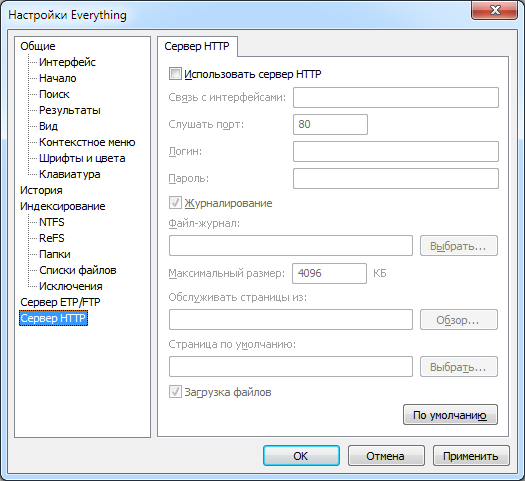This screenshot has width=525, height=481.
Task: Click the Применить button
Action: pos(471,456)
